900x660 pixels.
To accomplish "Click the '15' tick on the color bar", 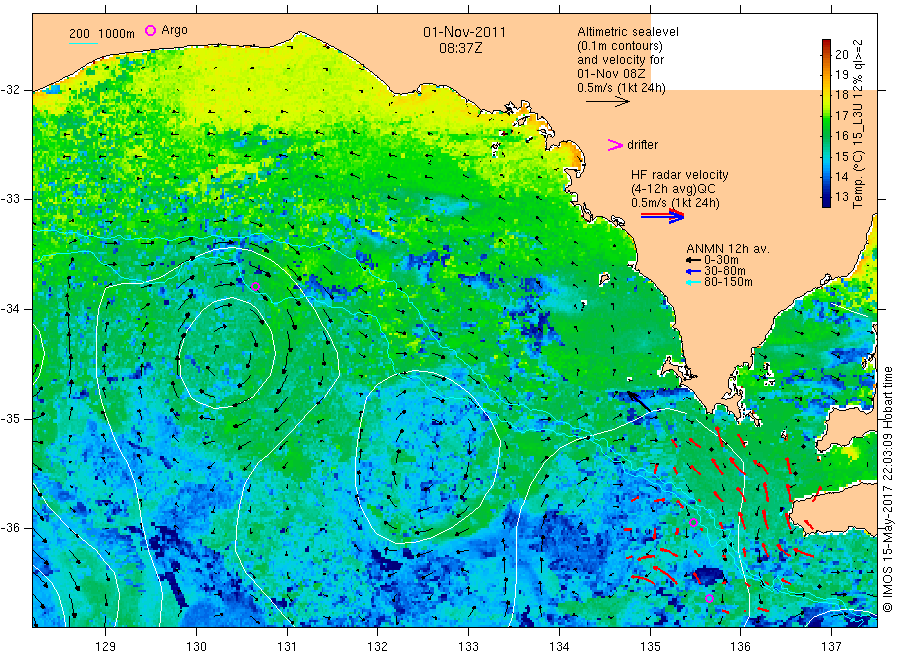I will point(841,157).
